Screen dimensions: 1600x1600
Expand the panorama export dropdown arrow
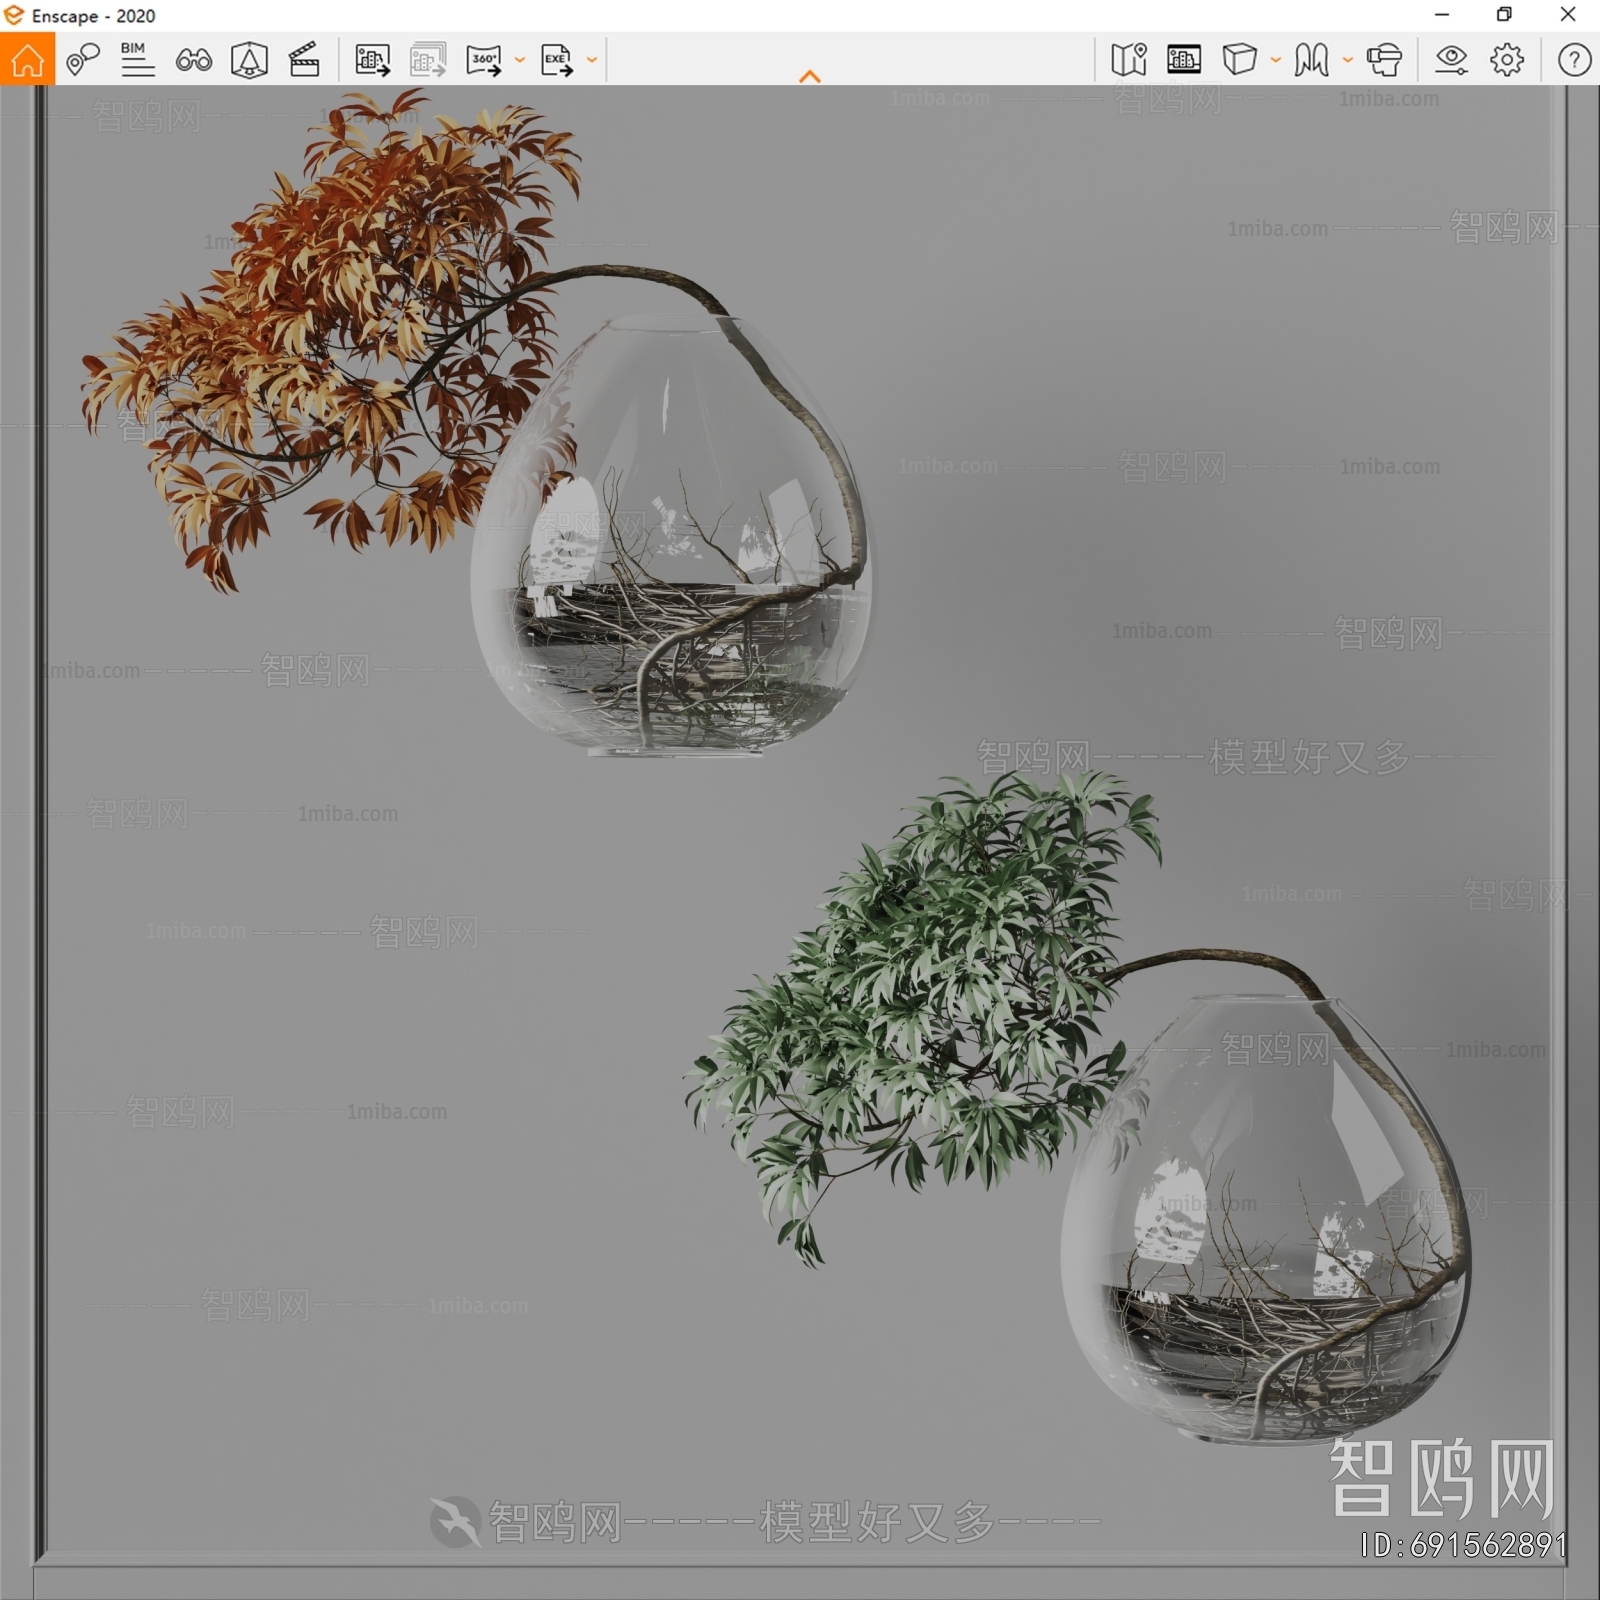(520, 61)
